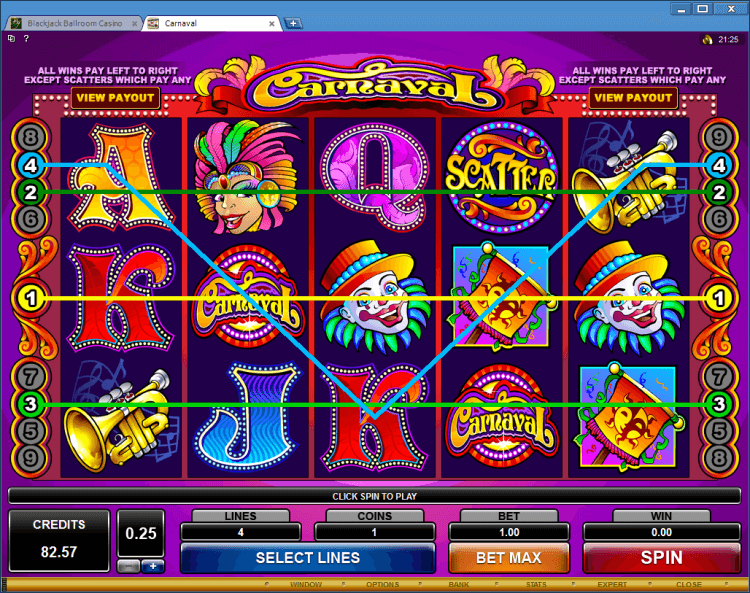Open the OPTIONS menu in bottom bar
The image size is (750, 593).
tap(383, 584)
